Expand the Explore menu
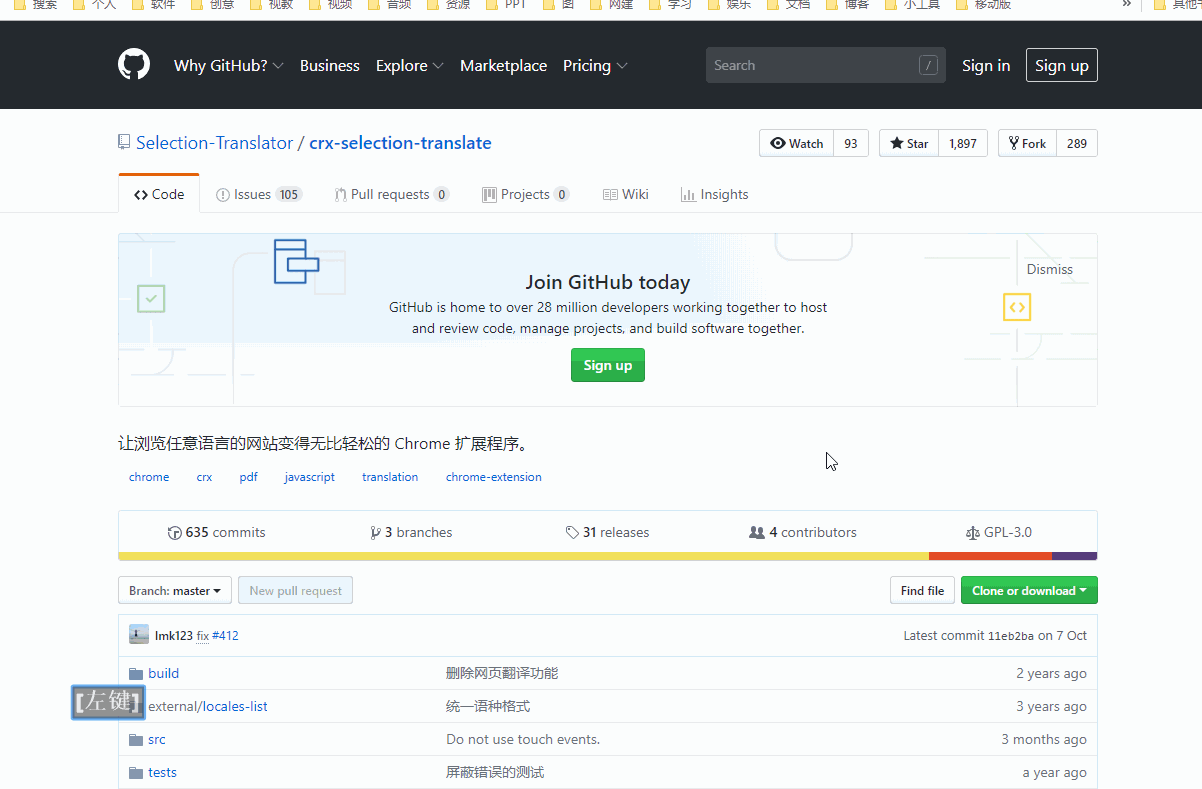Screen dimensions: 1202x789 coord(410,65)
